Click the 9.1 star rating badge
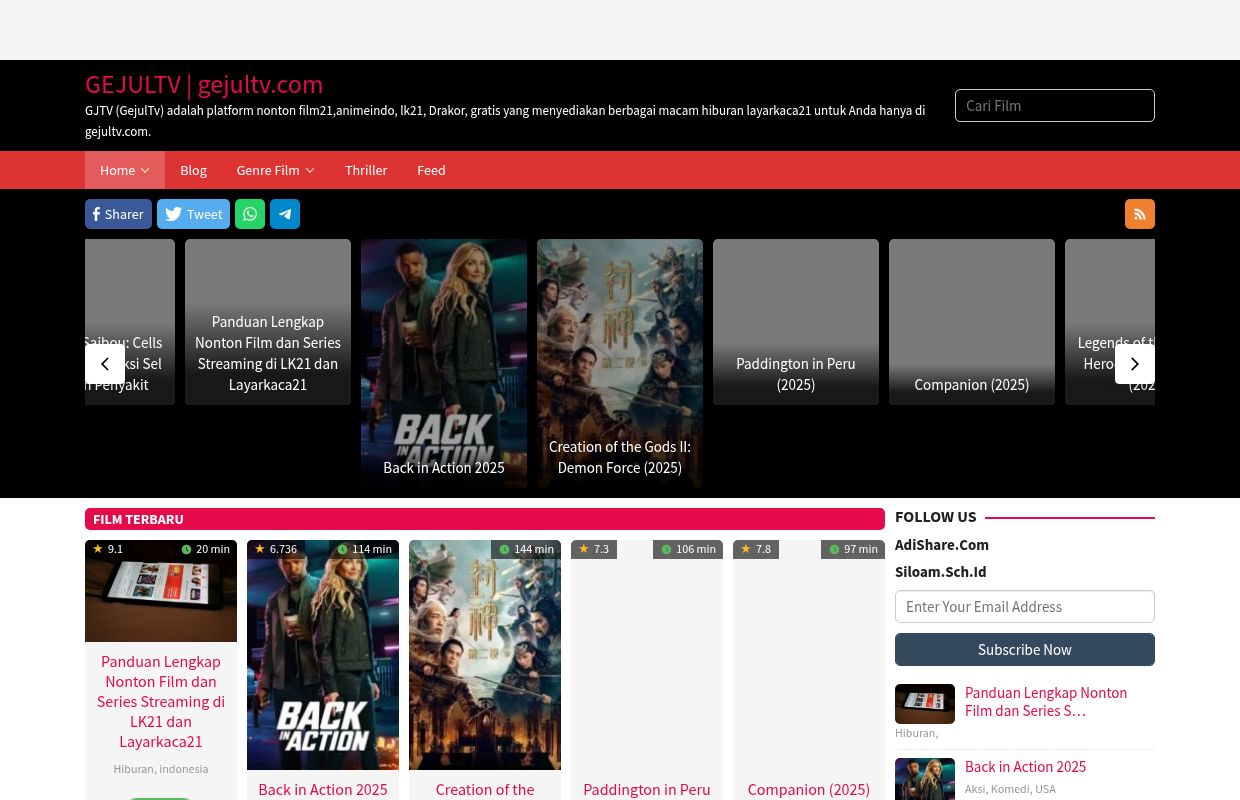This screenshot has width=1240, height=800. tap(108, 549)
